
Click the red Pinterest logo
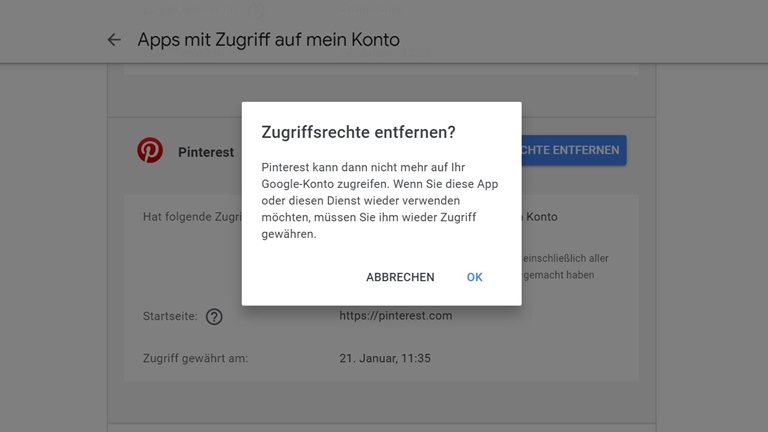(x=150, y=151)
